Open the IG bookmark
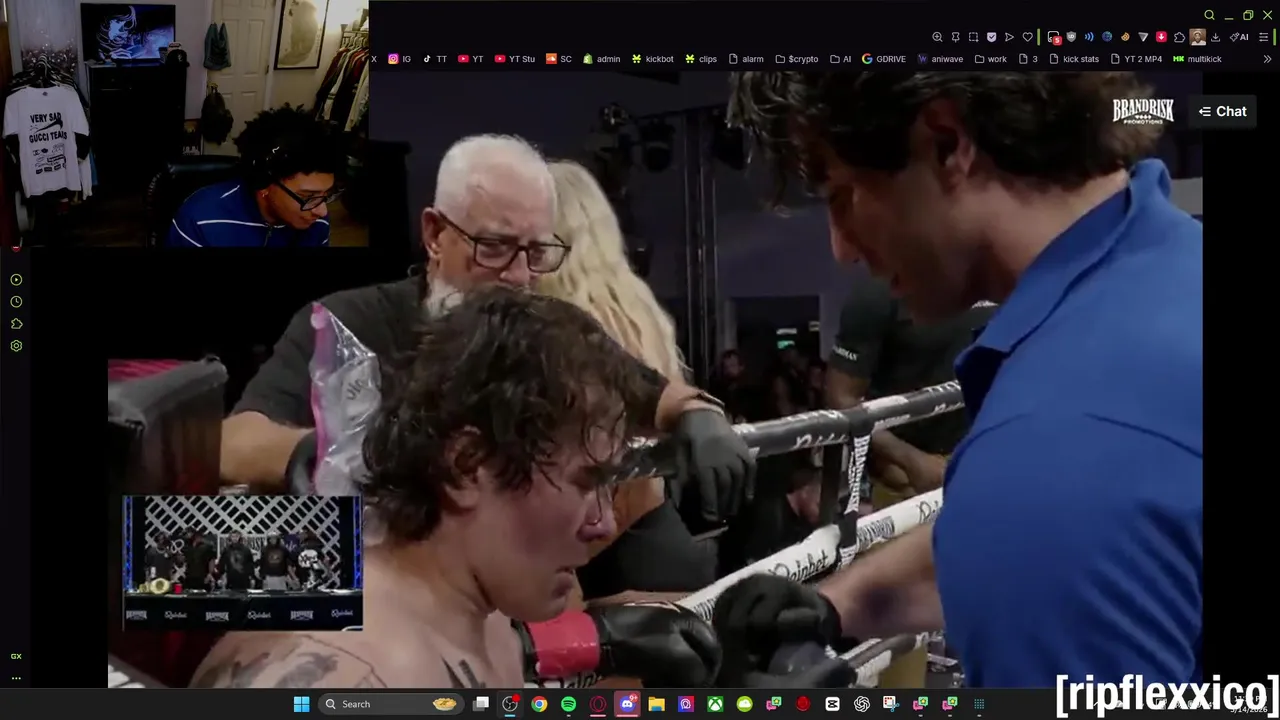Image resolution: width=1280 pixels, height=720 pixels. click(x=399, y=59)
